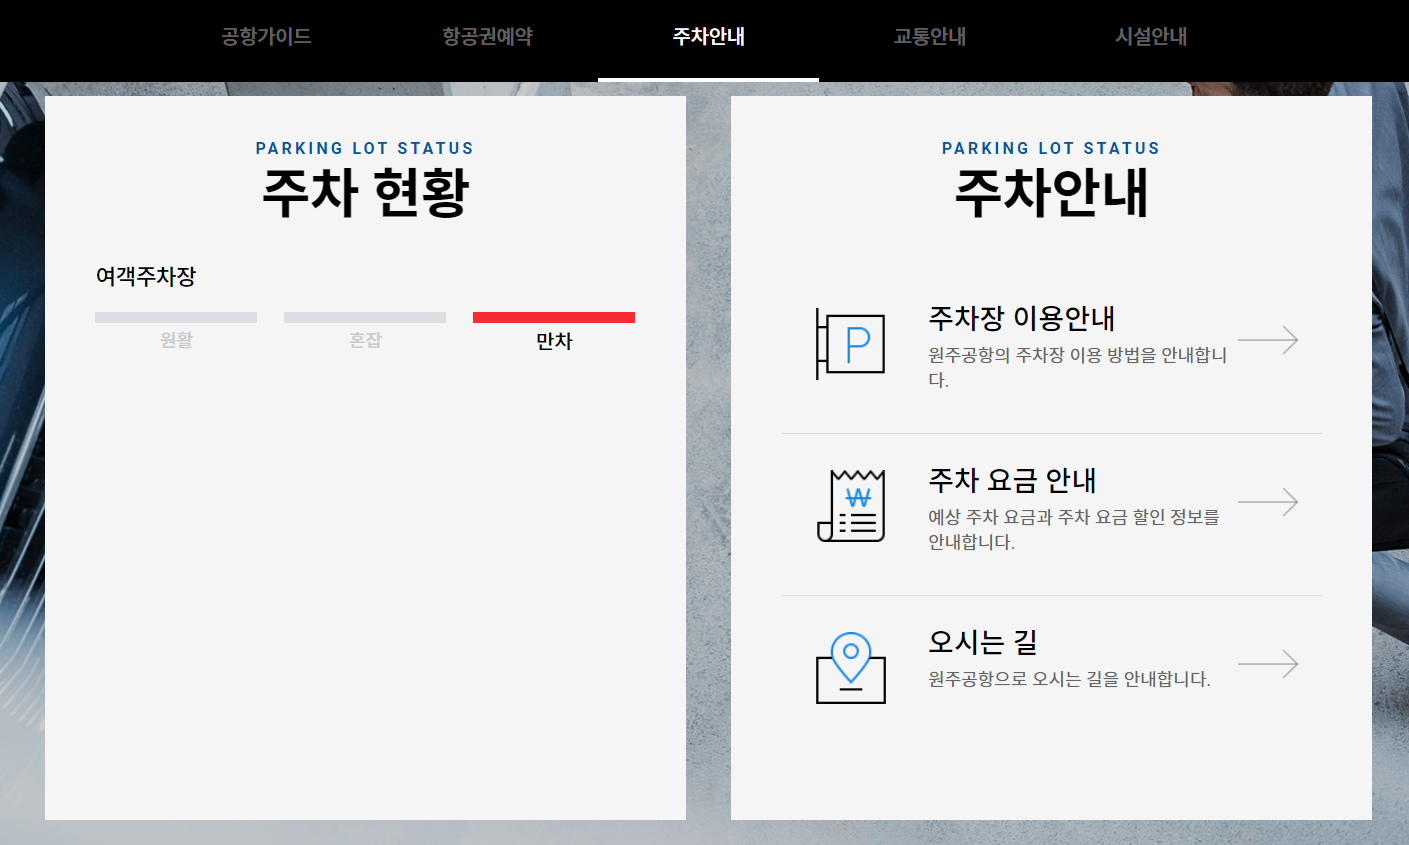The height and width of the screenshot is (845, 1409).
Task: Select the directions icon for 오시는 길
Action: point(850,668)
